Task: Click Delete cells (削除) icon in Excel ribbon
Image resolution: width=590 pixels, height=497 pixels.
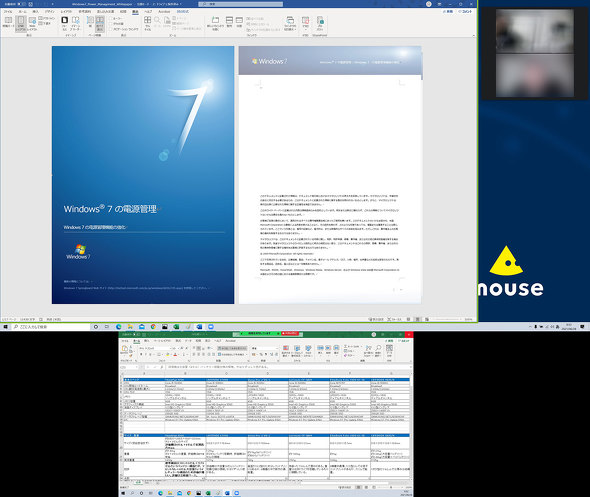Action: coord(328,350)
